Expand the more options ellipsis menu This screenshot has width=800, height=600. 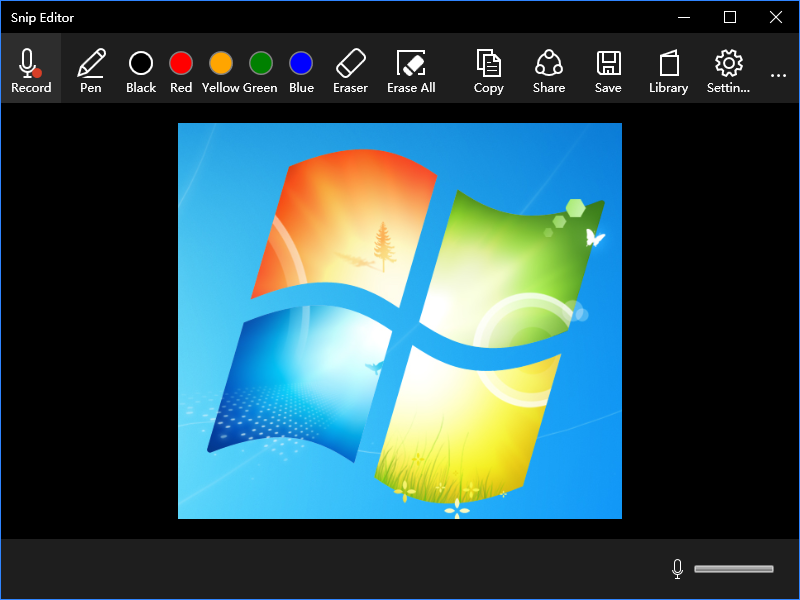tap(778, 75)
